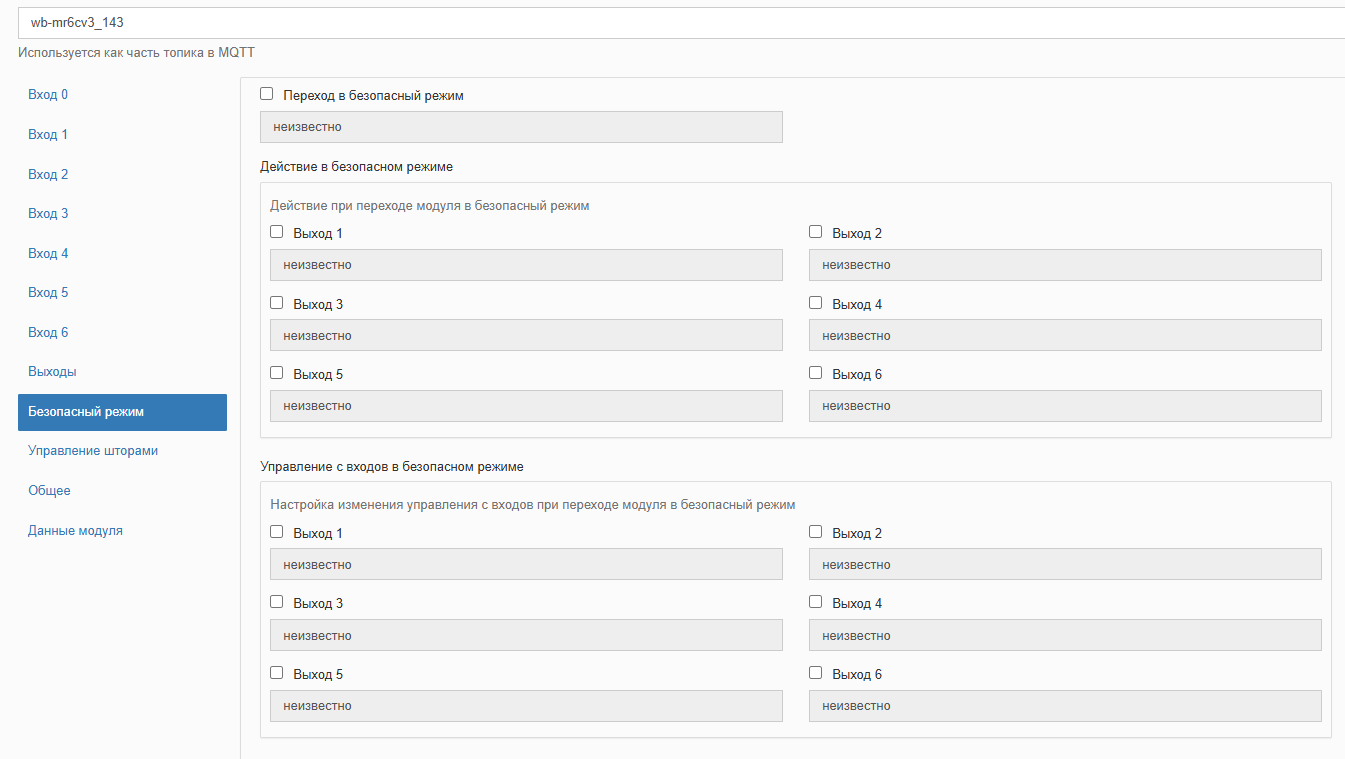Open the "Управление шторами" tab
This screenshot has width=1345, height=759.
pos(93,451)
